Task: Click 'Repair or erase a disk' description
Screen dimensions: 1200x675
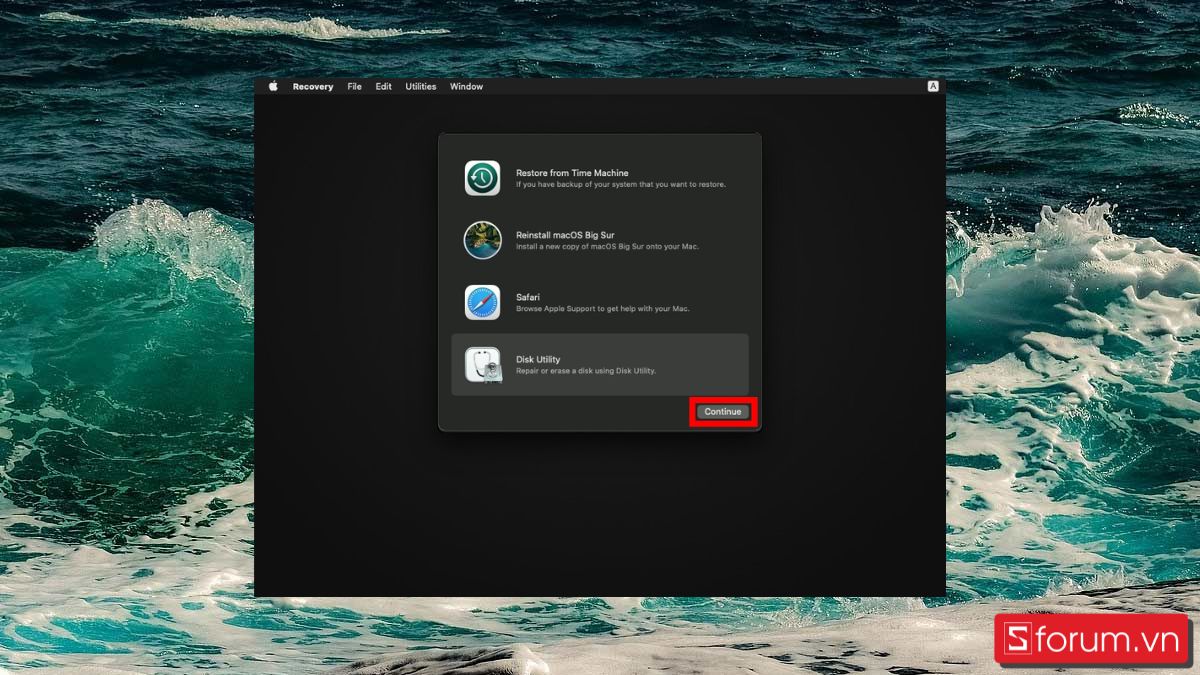Action: coord(585,371)
